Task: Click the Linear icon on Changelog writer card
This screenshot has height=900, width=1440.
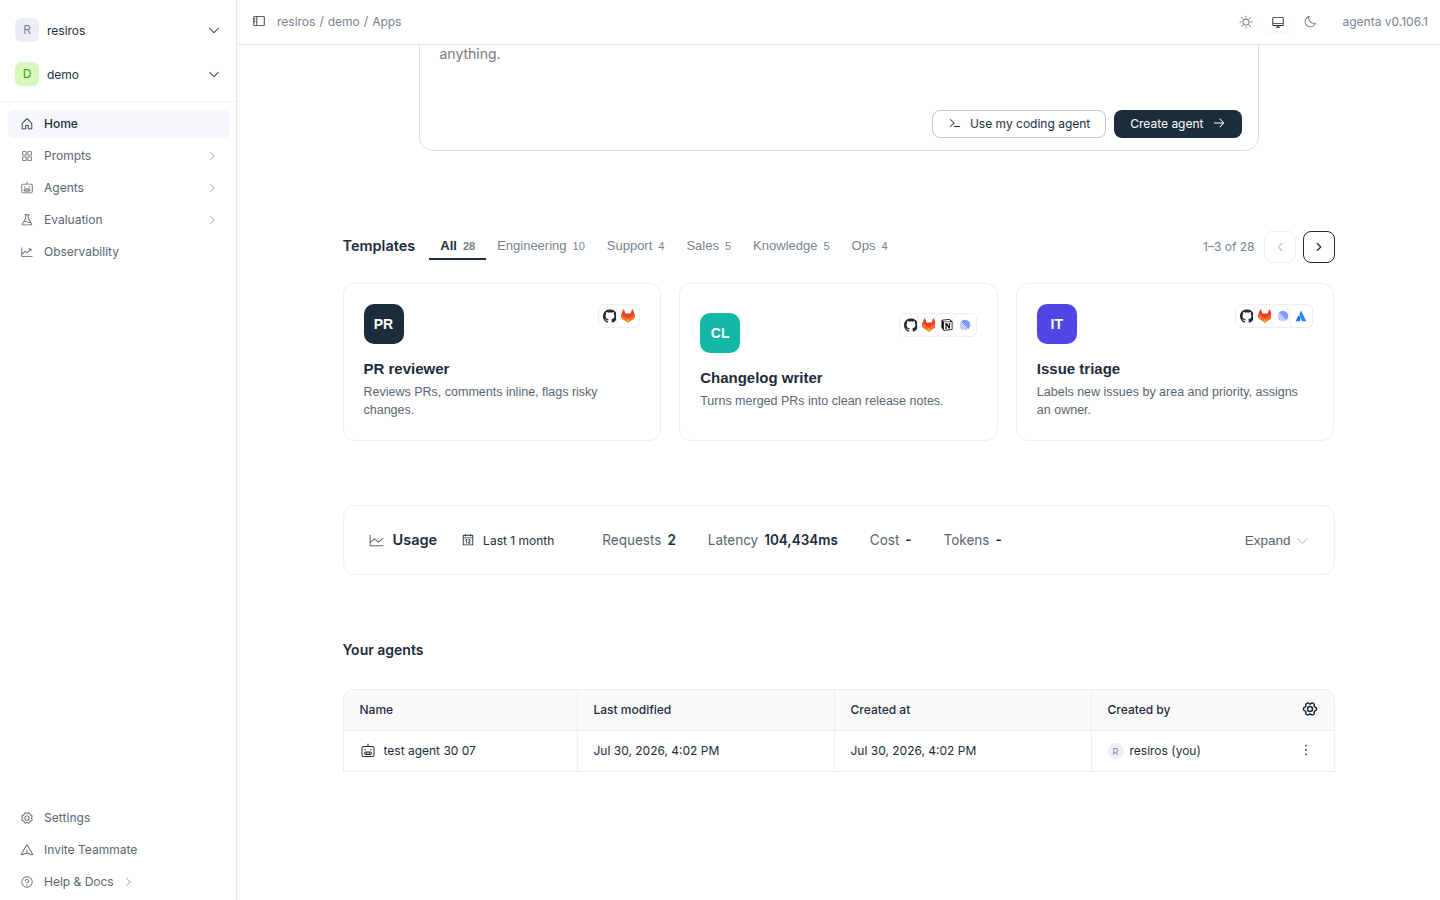Action: click(x=965, y=325)
